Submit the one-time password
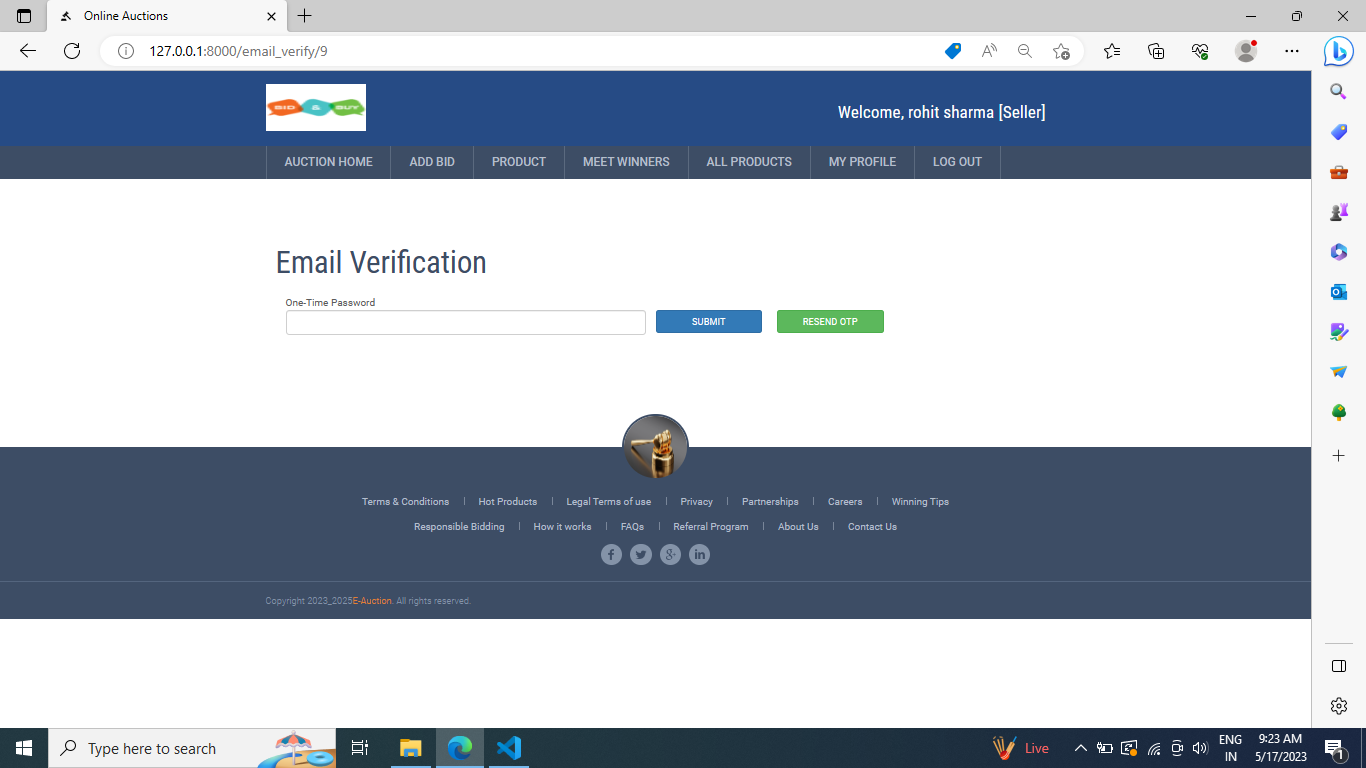This screenshot has height=768, width=1366. click(x=708, y=321)
